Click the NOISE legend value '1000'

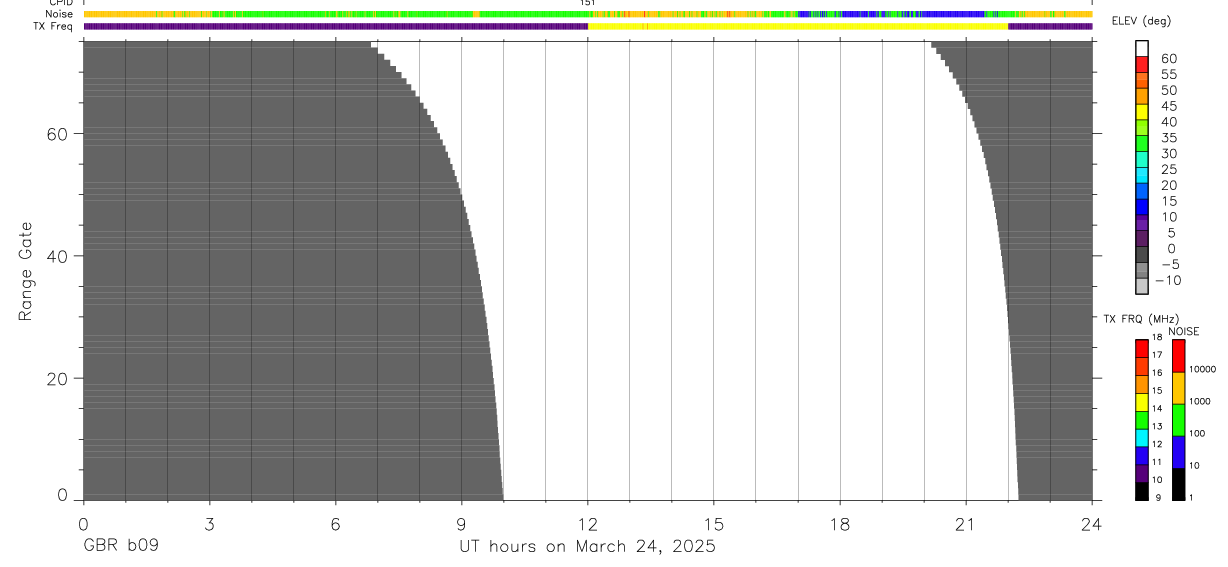coord(1200,401)
